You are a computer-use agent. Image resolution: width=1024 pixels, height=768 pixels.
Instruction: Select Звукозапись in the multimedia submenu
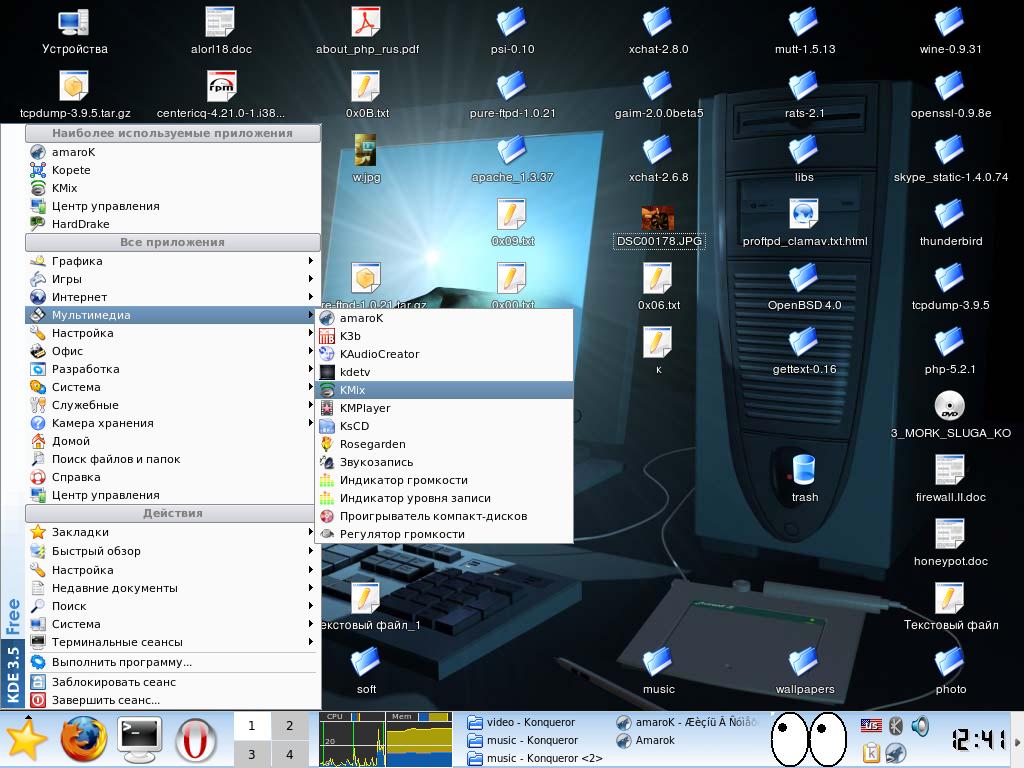(x=444, y=462)
